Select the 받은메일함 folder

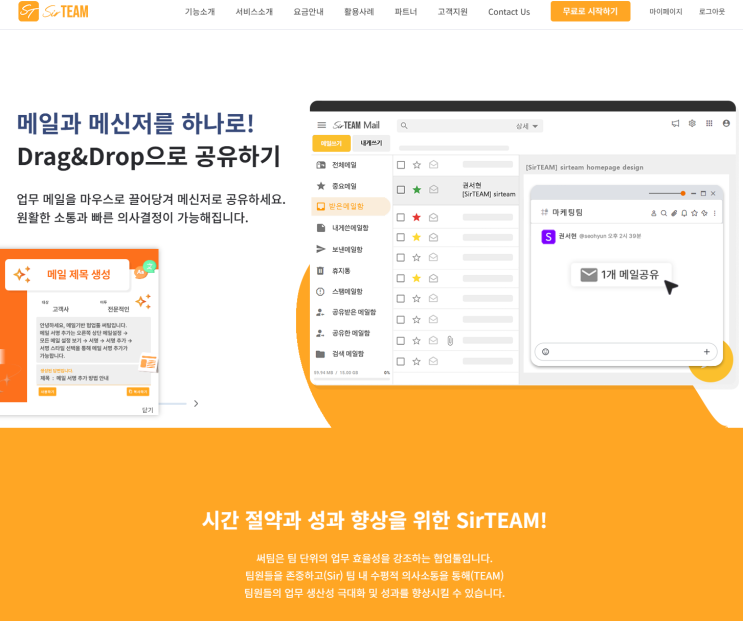[x=351, y=207]
